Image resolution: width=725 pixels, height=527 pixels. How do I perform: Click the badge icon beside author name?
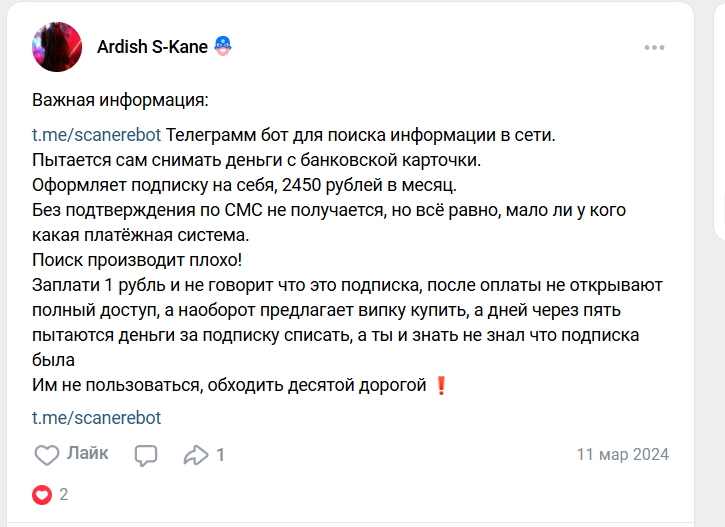tap(223, 46)
